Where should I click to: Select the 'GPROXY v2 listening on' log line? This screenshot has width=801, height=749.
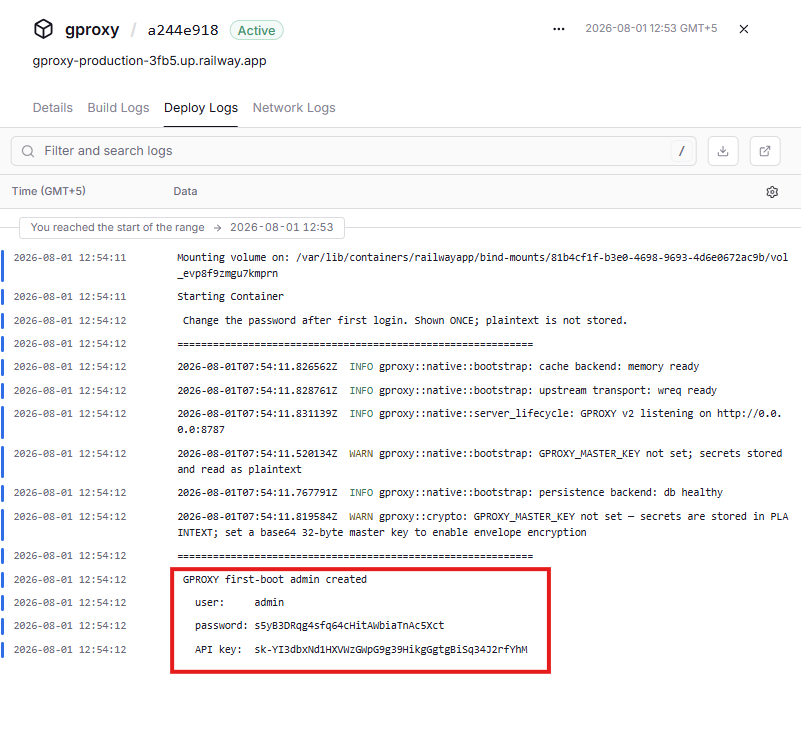click(x=400, y=422)
